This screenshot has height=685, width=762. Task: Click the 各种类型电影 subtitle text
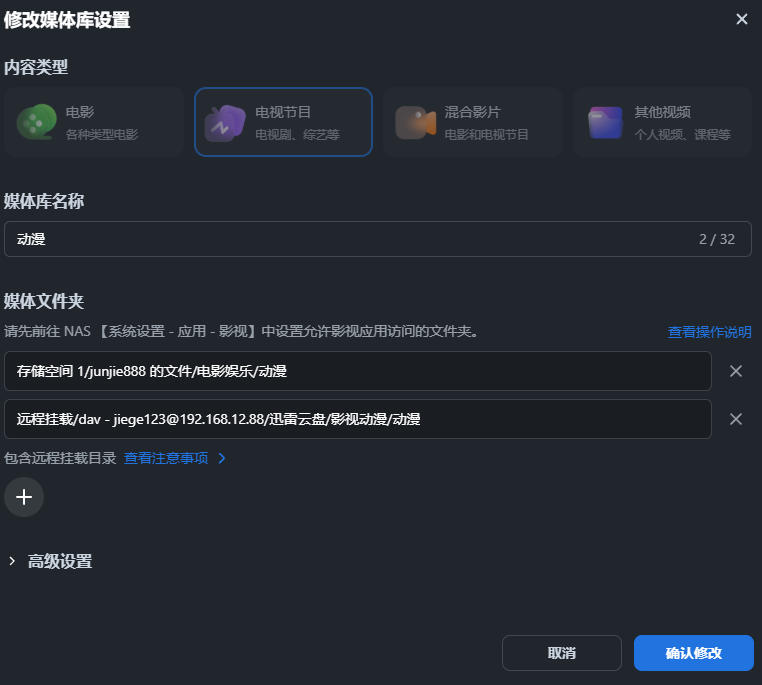click(102, 135)
